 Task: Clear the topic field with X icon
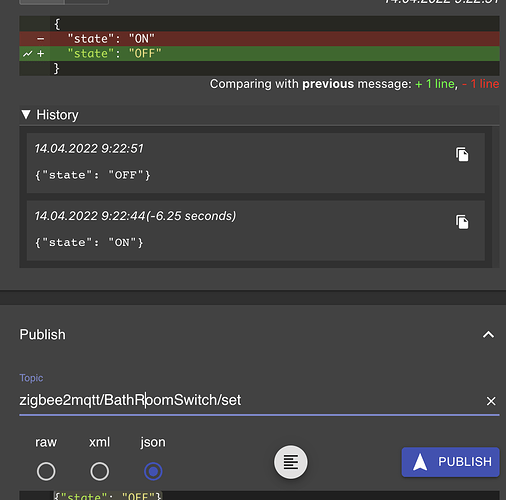491,401
